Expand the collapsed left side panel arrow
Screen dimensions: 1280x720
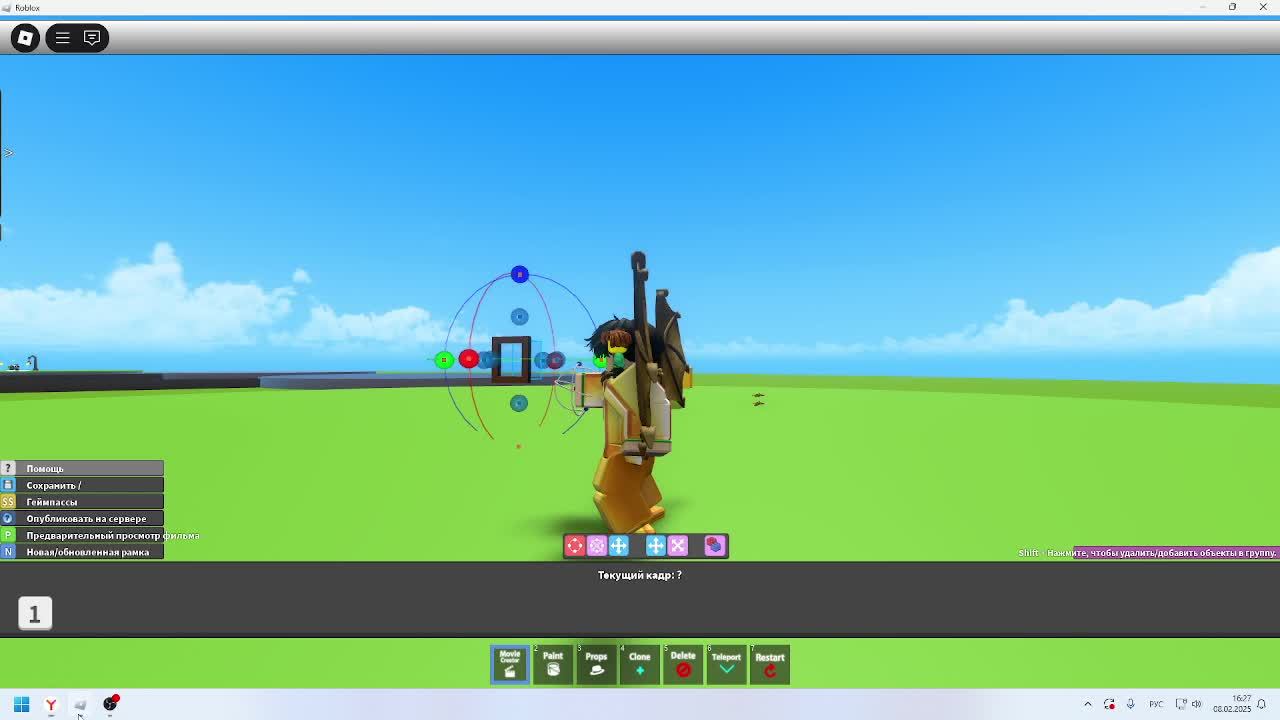pyautogui.click(x=8, y=153)
